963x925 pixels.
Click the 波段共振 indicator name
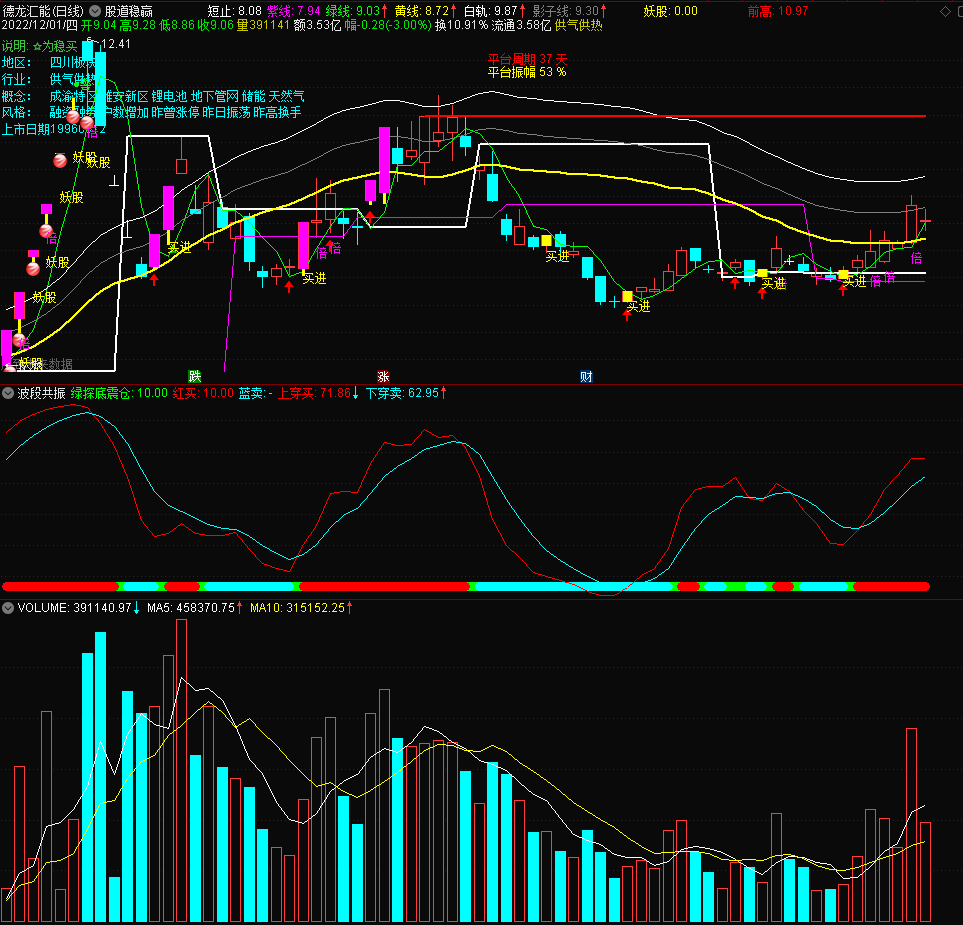[x=42, y=393]
